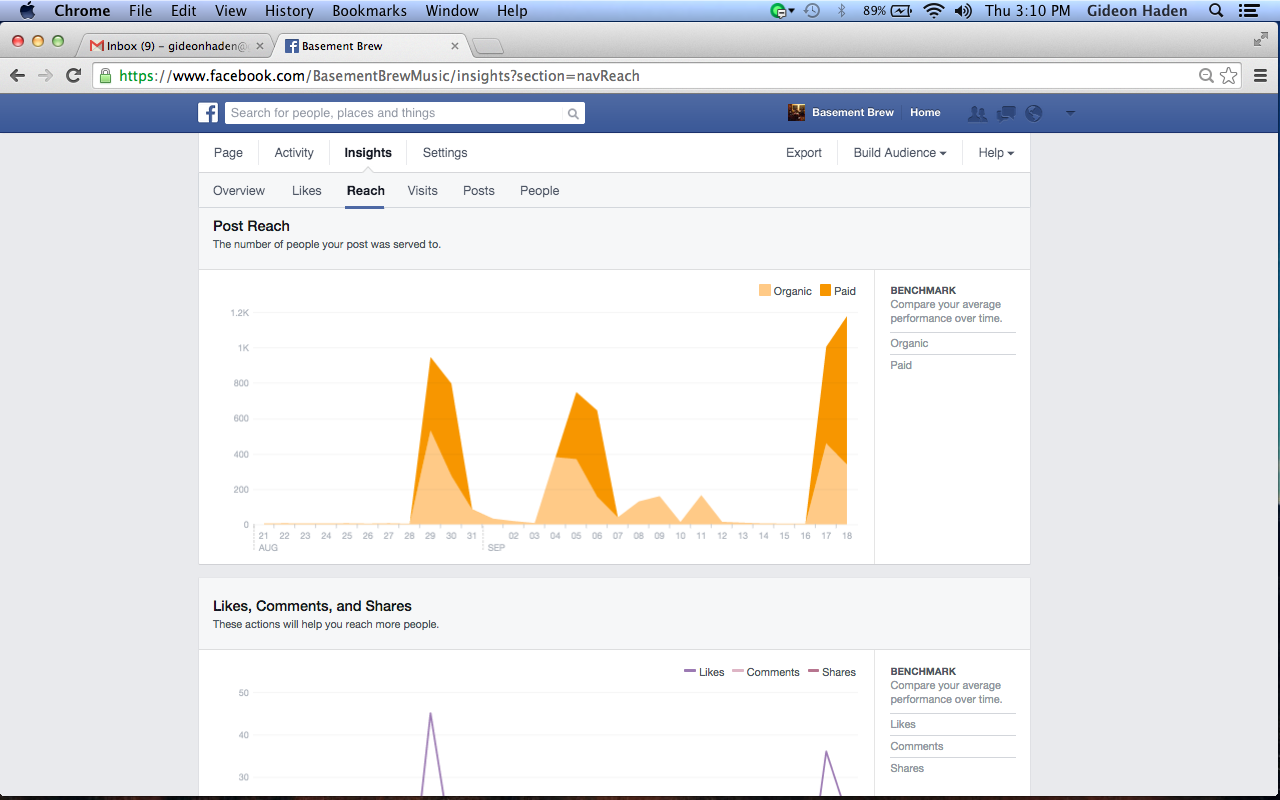Screen dimensions: 1280x800
Task: Open the notifications globe icon
Action: [x=1033, y=113]
